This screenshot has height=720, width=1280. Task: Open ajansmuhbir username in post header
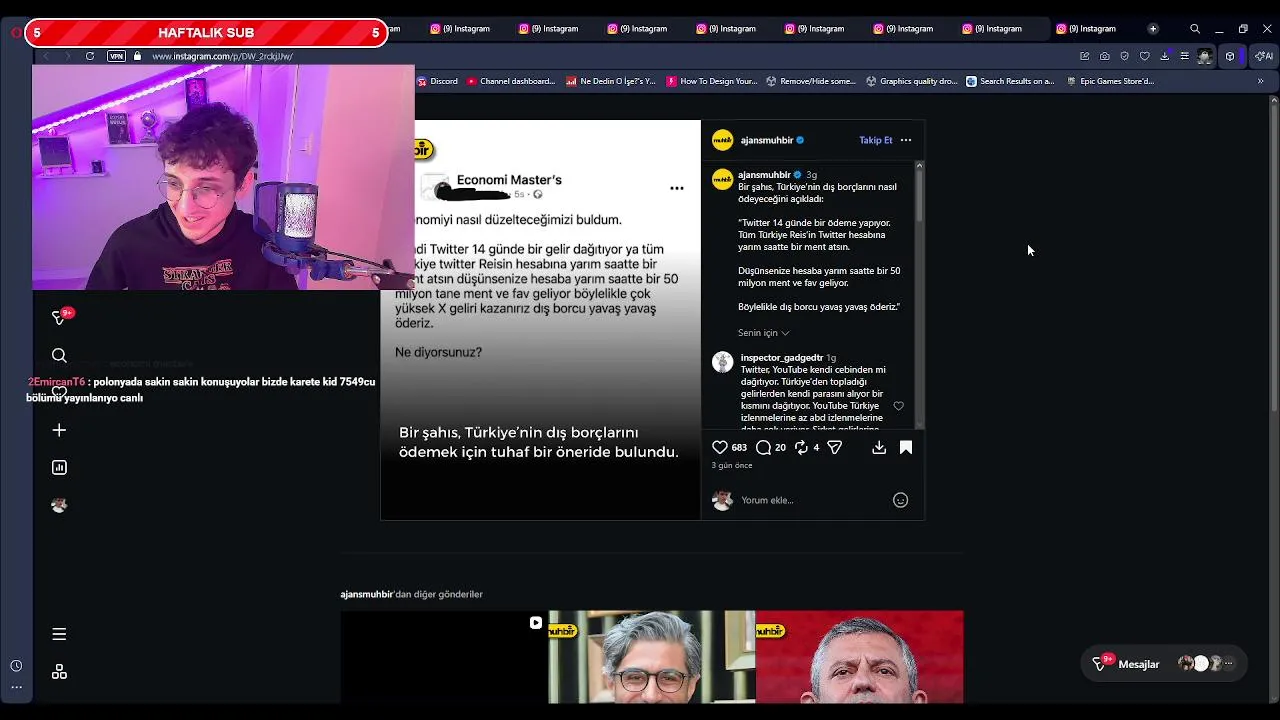tap(767, 140)
